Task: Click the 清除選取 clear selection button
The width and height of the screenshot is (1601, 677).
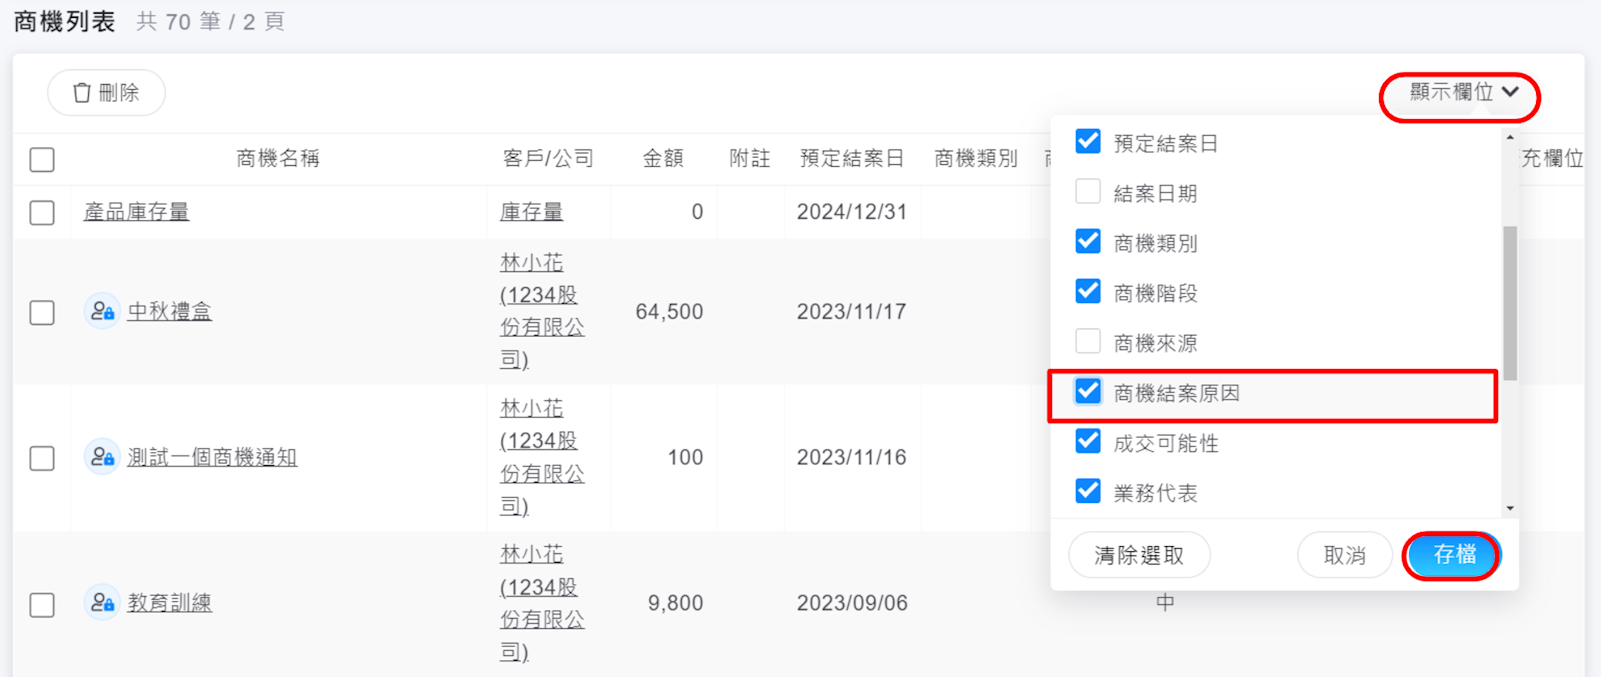Action: tap(1139, 555)
